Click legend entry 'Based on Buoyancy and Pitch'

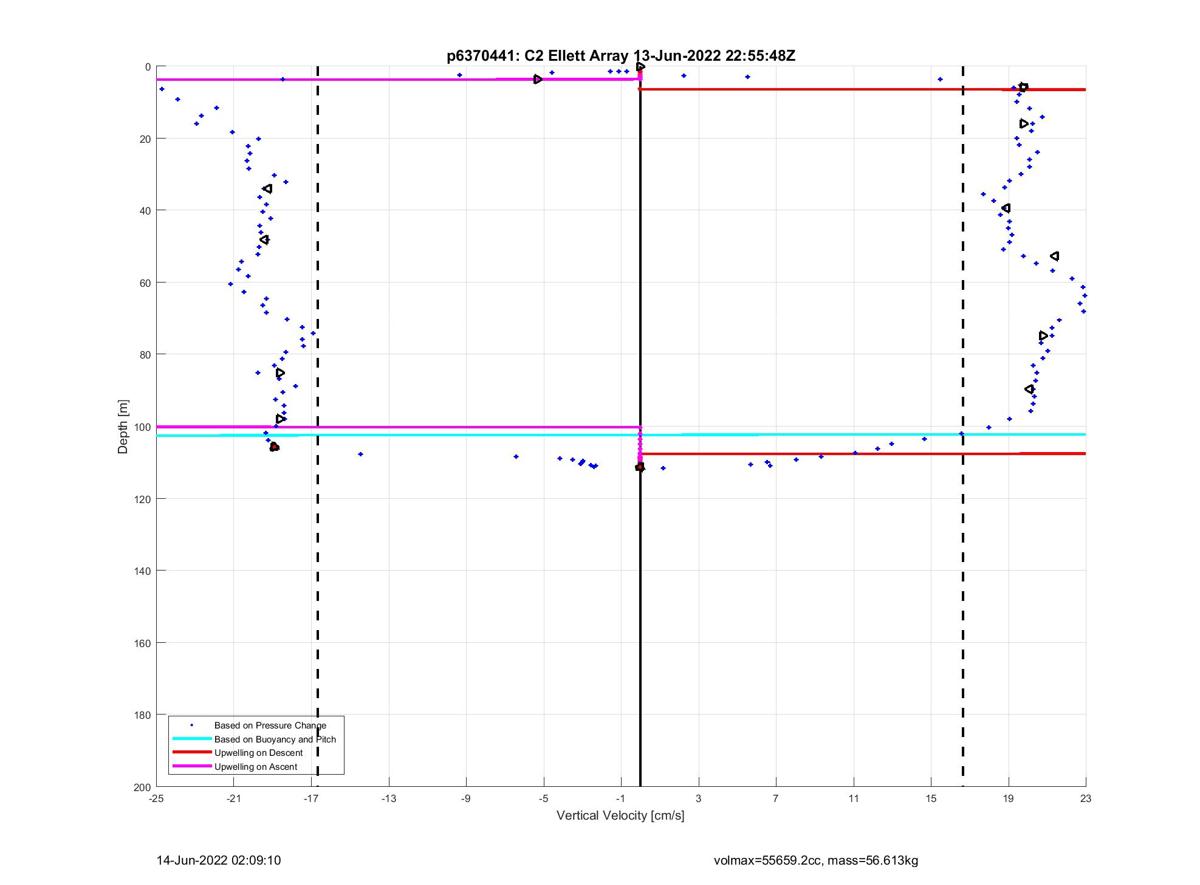coord(275,739)
